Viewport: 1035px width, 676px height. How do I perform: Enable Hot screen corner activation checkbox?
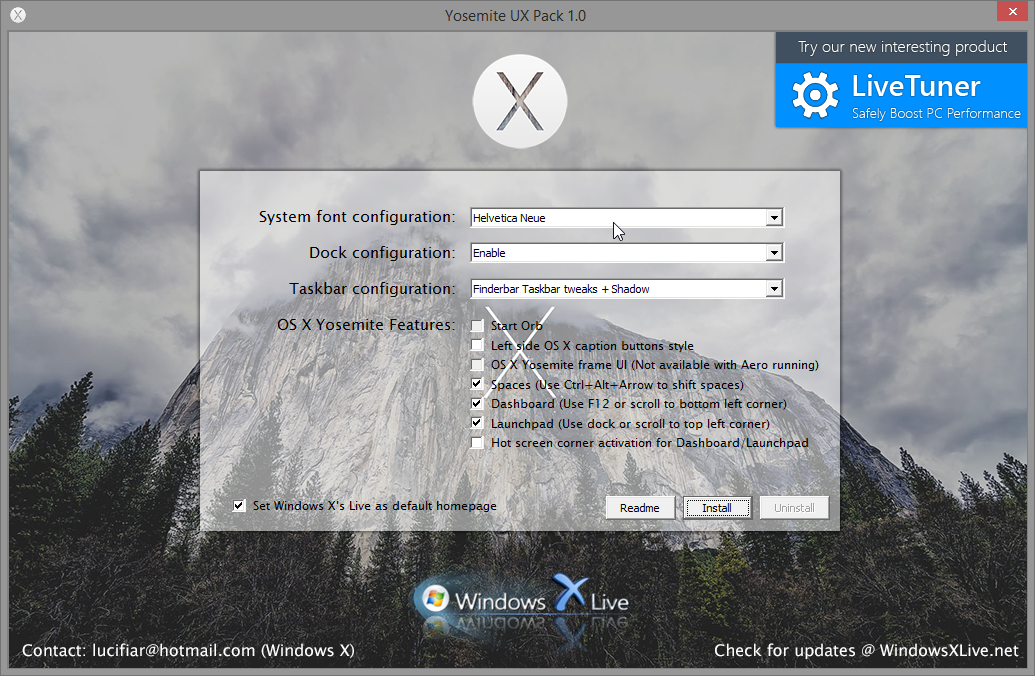pyautogui.click(x=477, y=442)
